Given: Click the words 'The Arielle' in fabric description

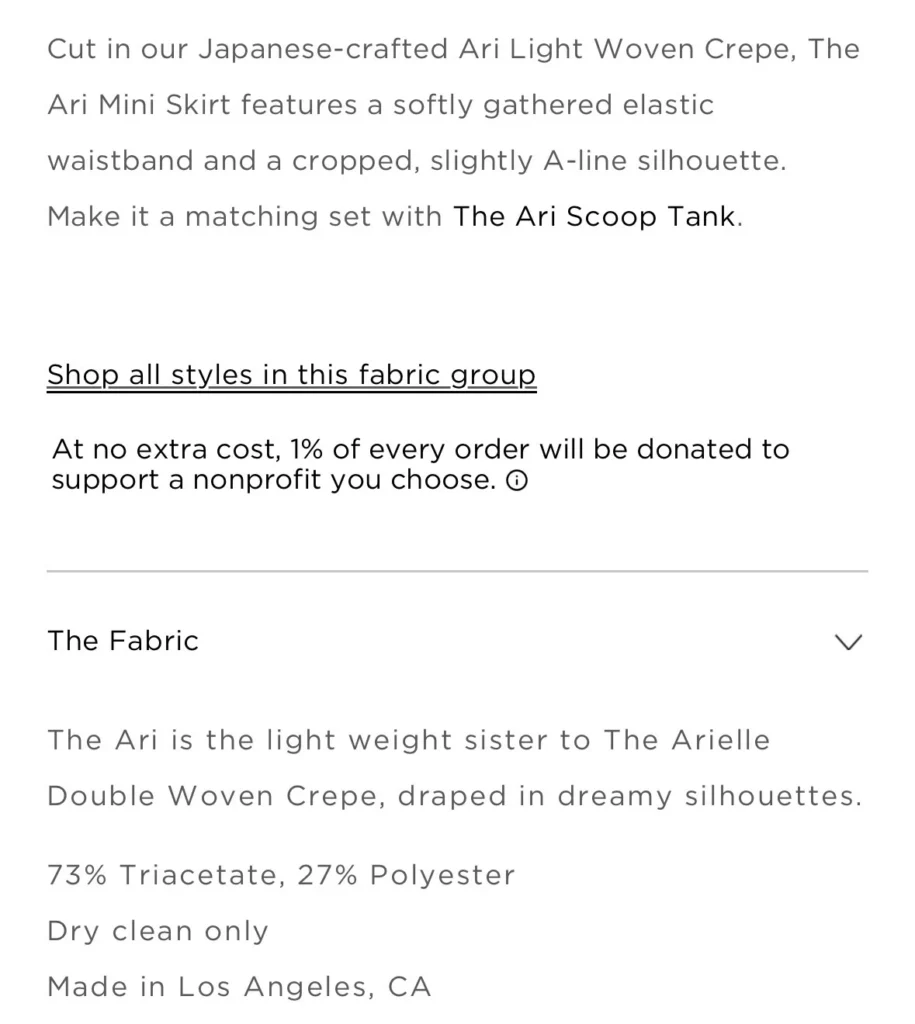Looking at the screenshot, I should pos(687,741).
